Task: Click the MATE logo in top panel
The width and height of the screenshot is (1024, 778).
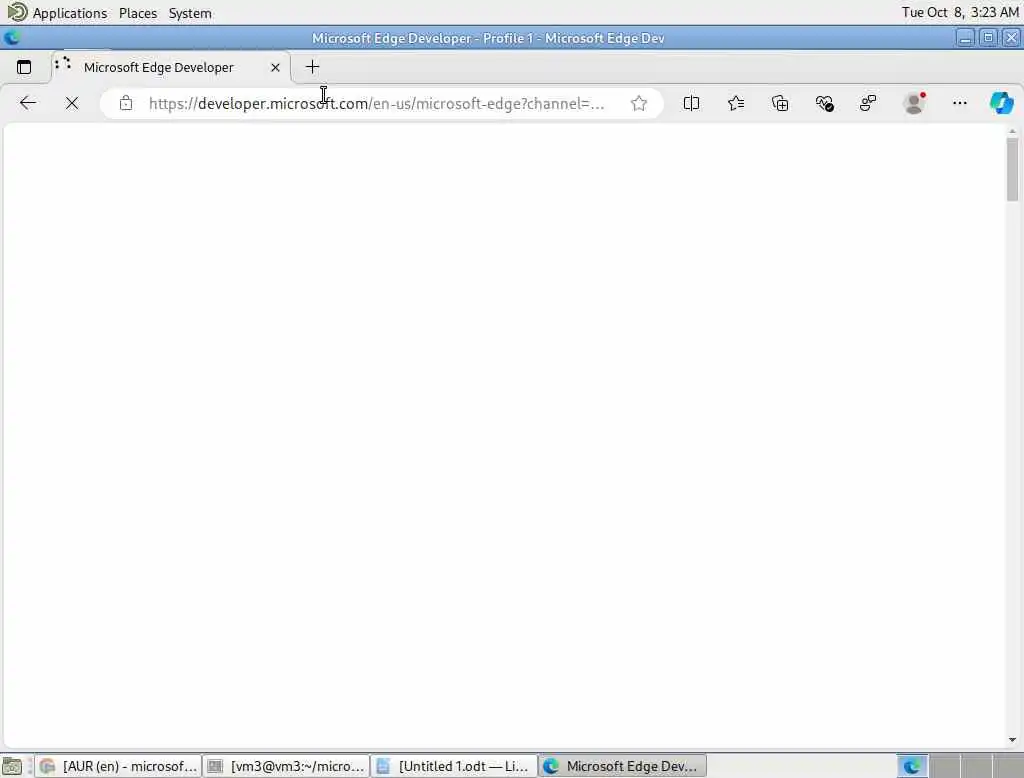Action: pos(17,12)
